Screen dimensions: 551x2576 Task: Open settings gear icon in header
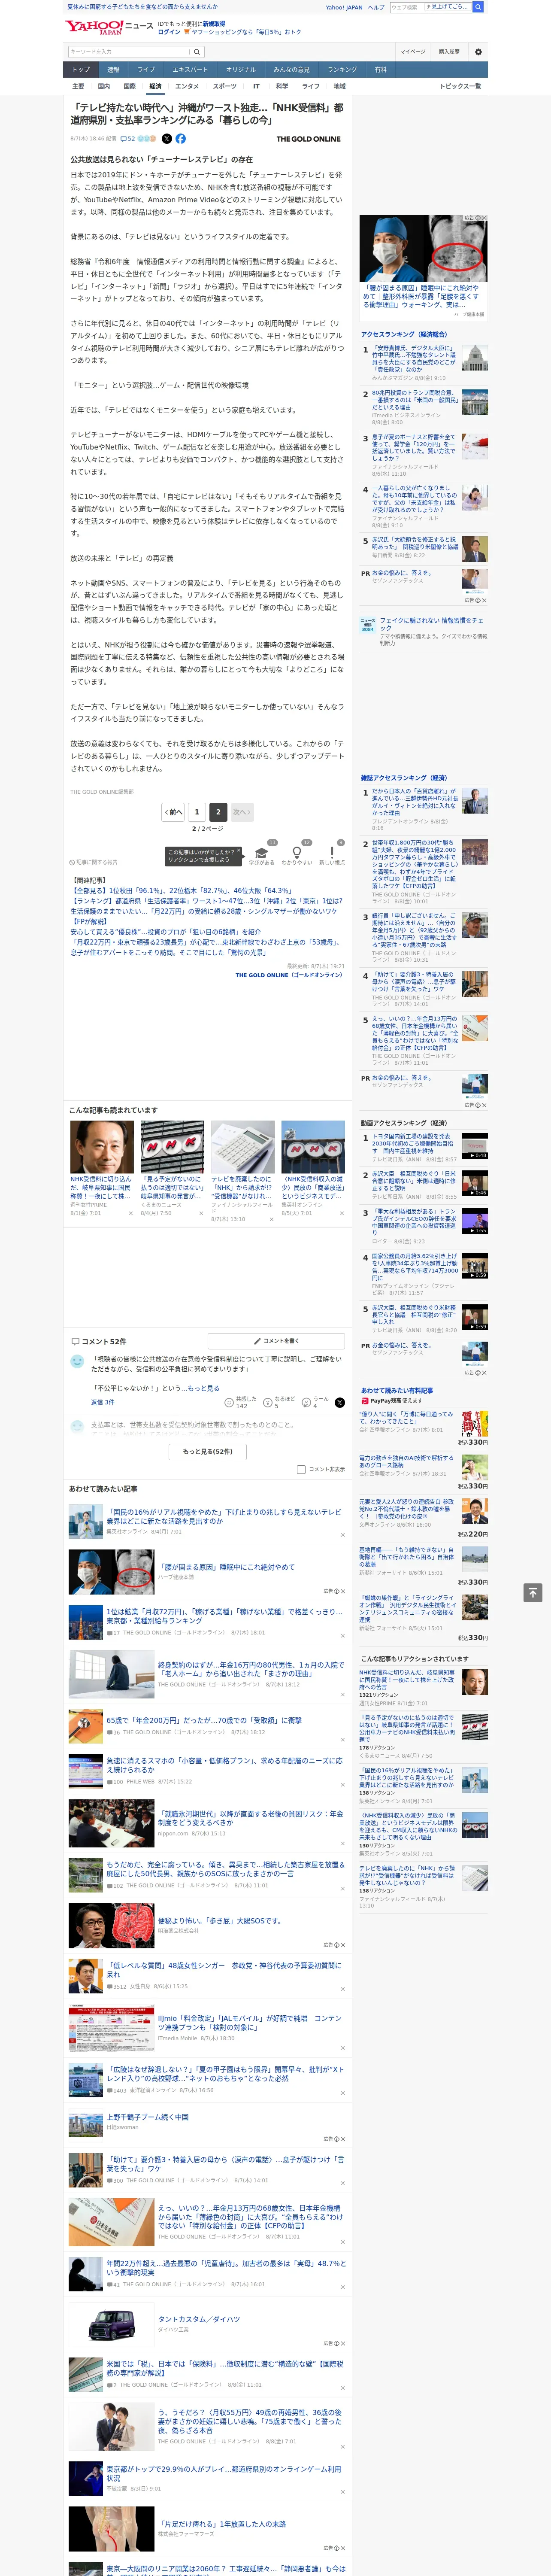coord(478,51)
